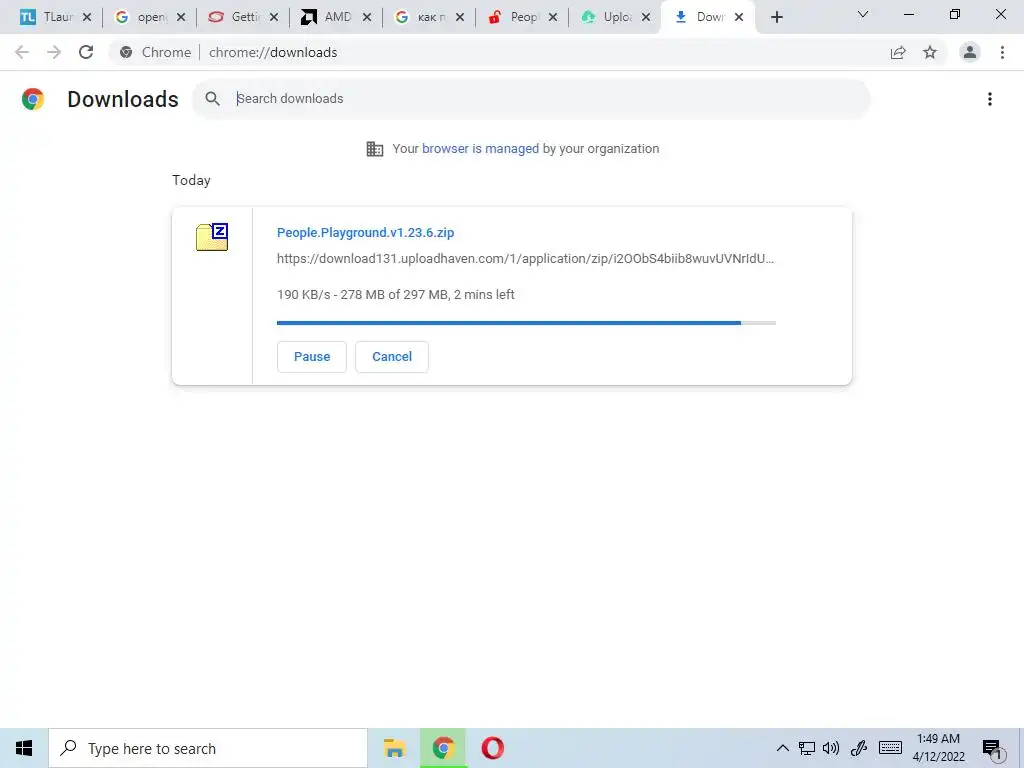Click the browser Forward arrow
1024x768 pixels.
tap(54, 52)
